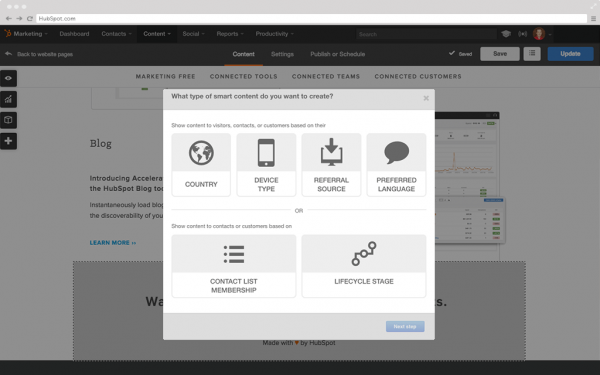Close the smart content dialog
This screenshot has height=375, width=600.
[426, 98]
